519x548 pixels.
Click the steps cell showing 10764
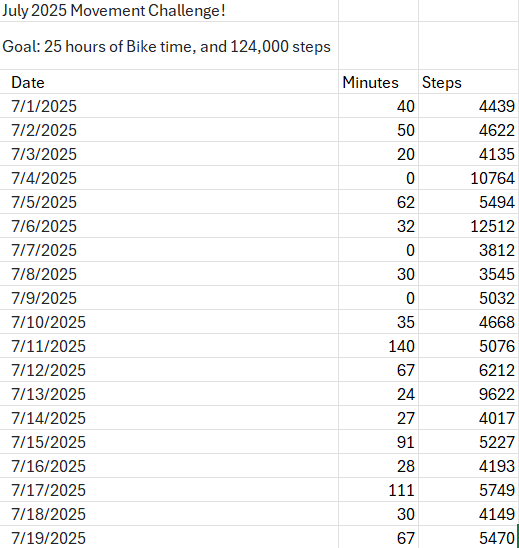[x=468, y=178]
